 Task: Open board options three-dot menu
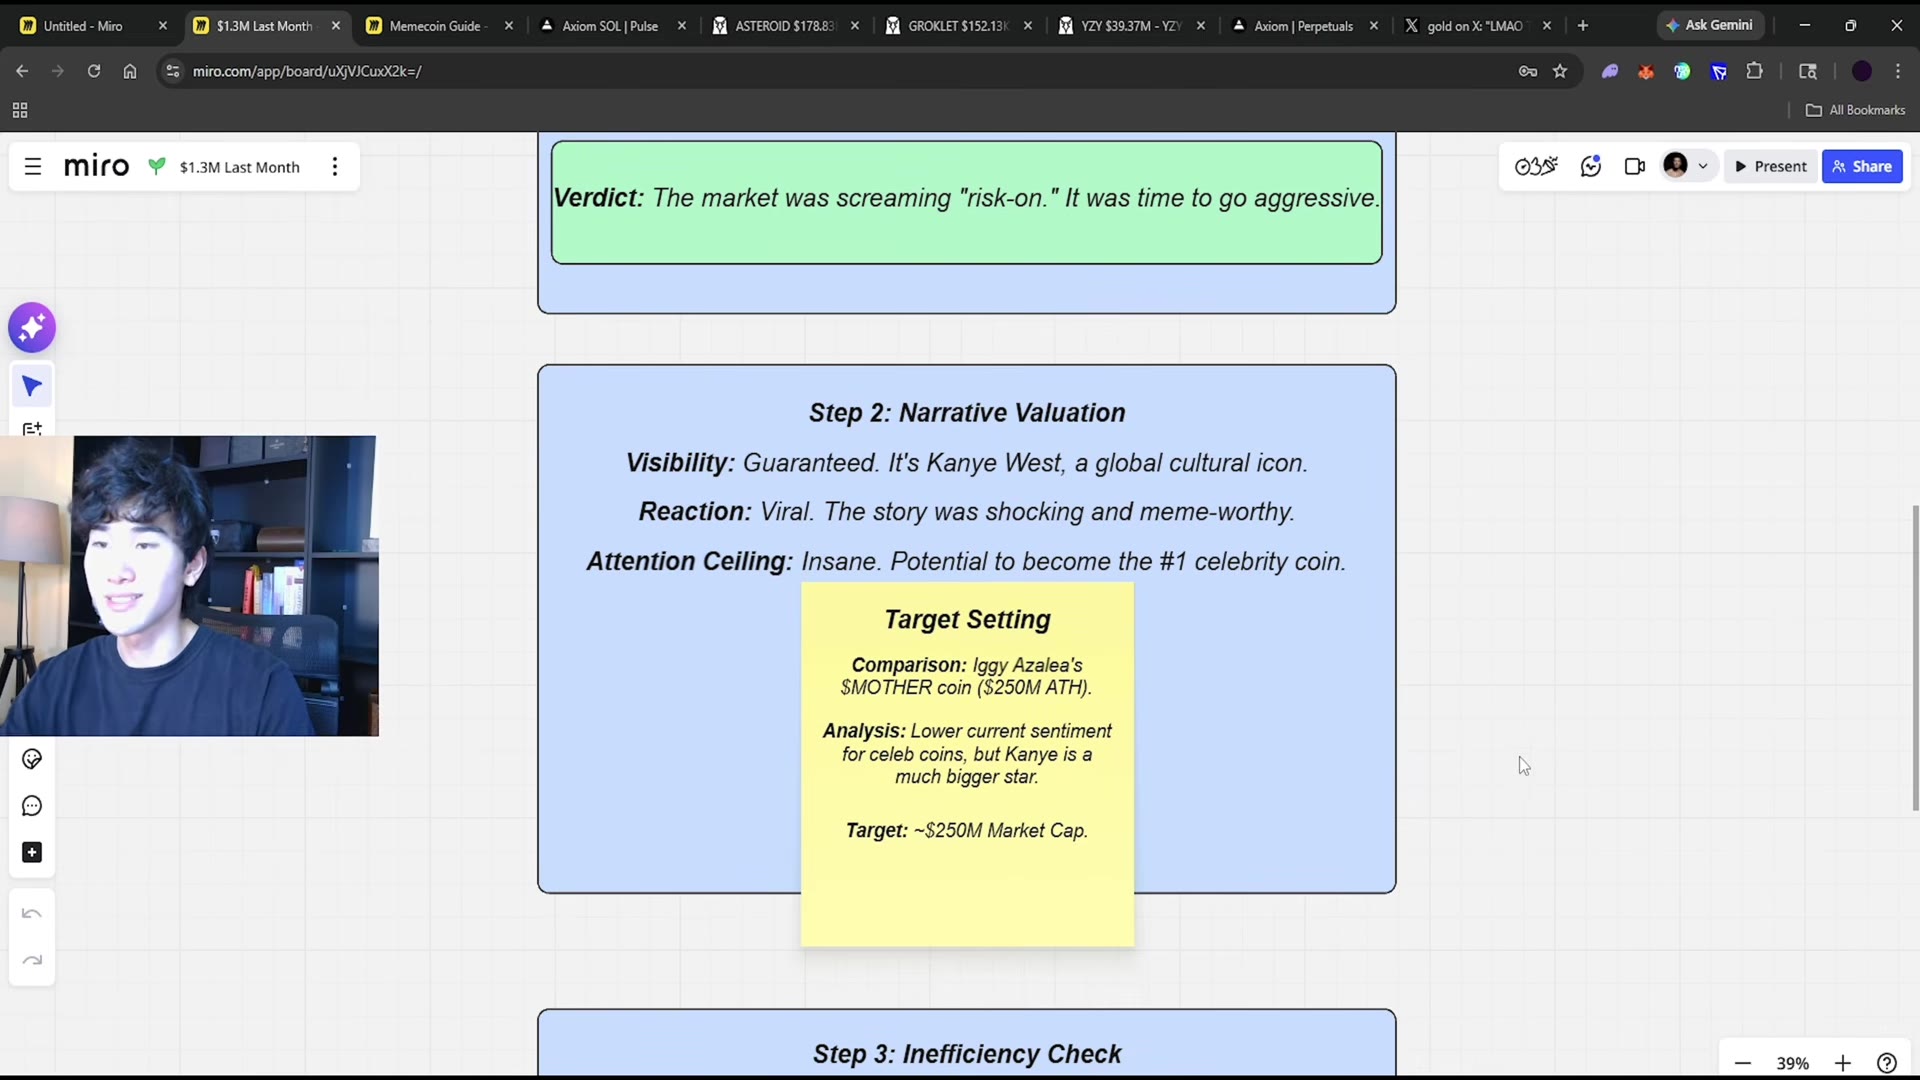[335, 167]
